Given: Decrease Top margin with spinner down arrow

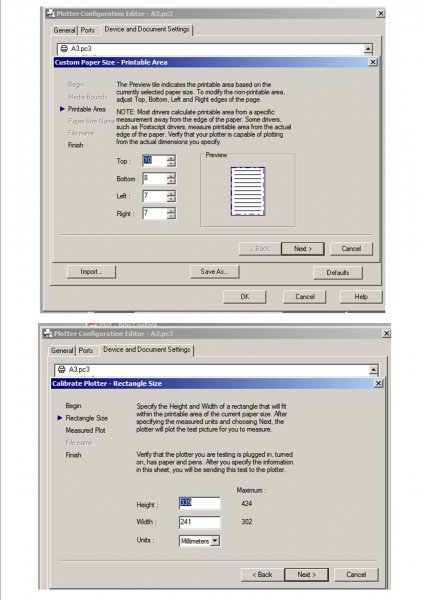Looking at the screenshot, I should pyautogui.click(x=171, y=163).
